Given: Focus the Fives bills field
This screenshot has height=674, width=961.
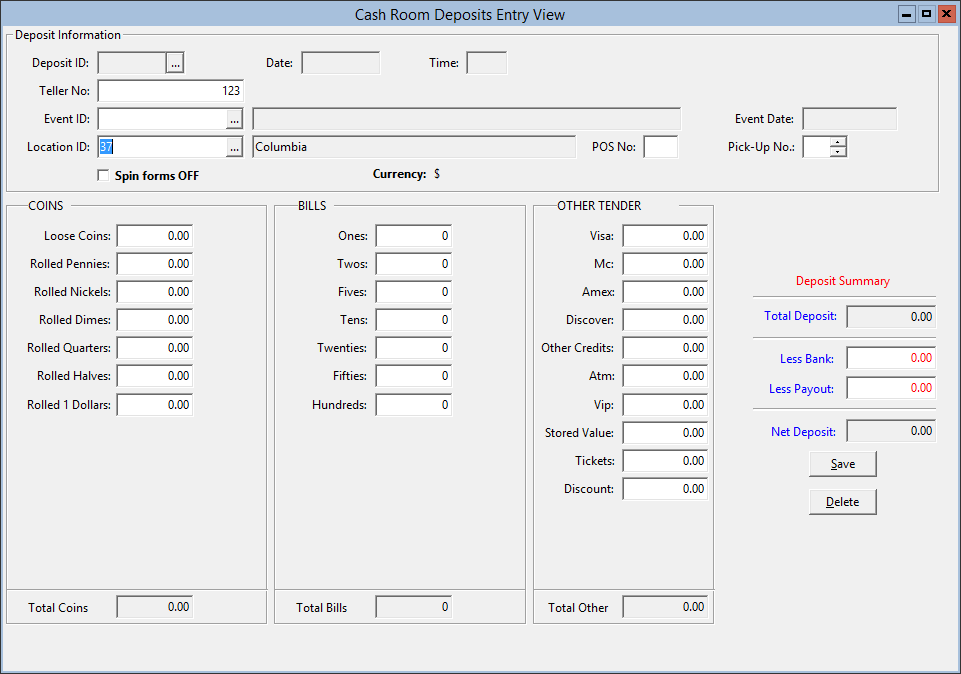Looking at the screenshot, I should point(414,292).
